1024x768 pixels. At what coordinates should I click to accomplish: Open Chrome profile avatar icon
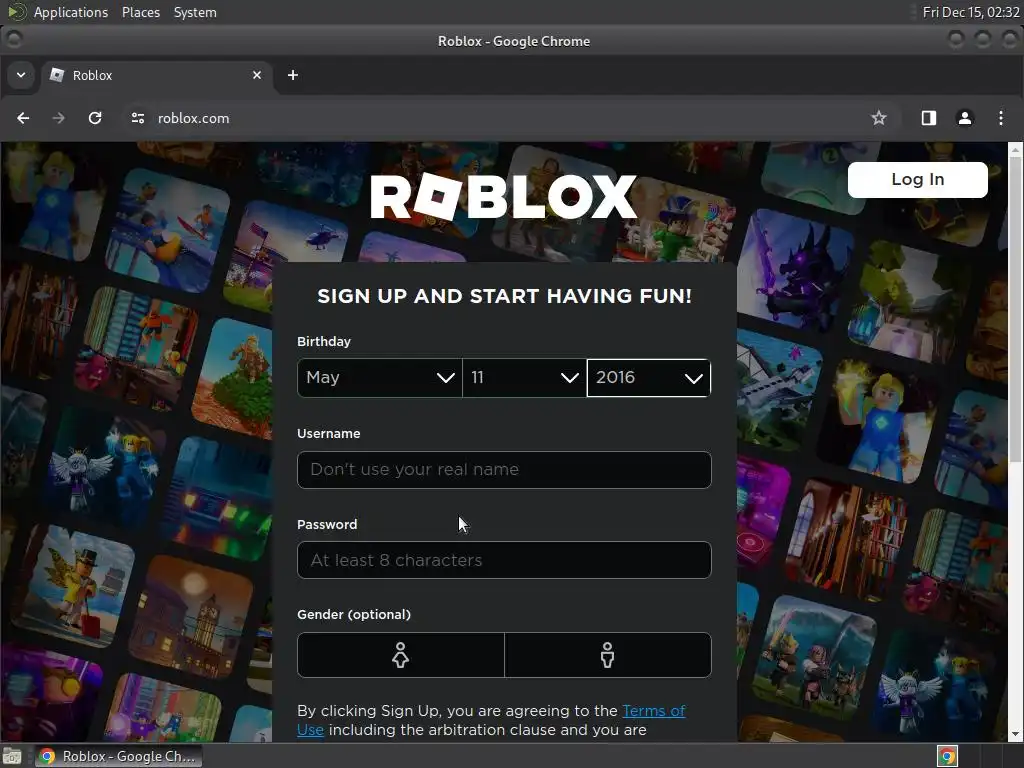point(965,118)
